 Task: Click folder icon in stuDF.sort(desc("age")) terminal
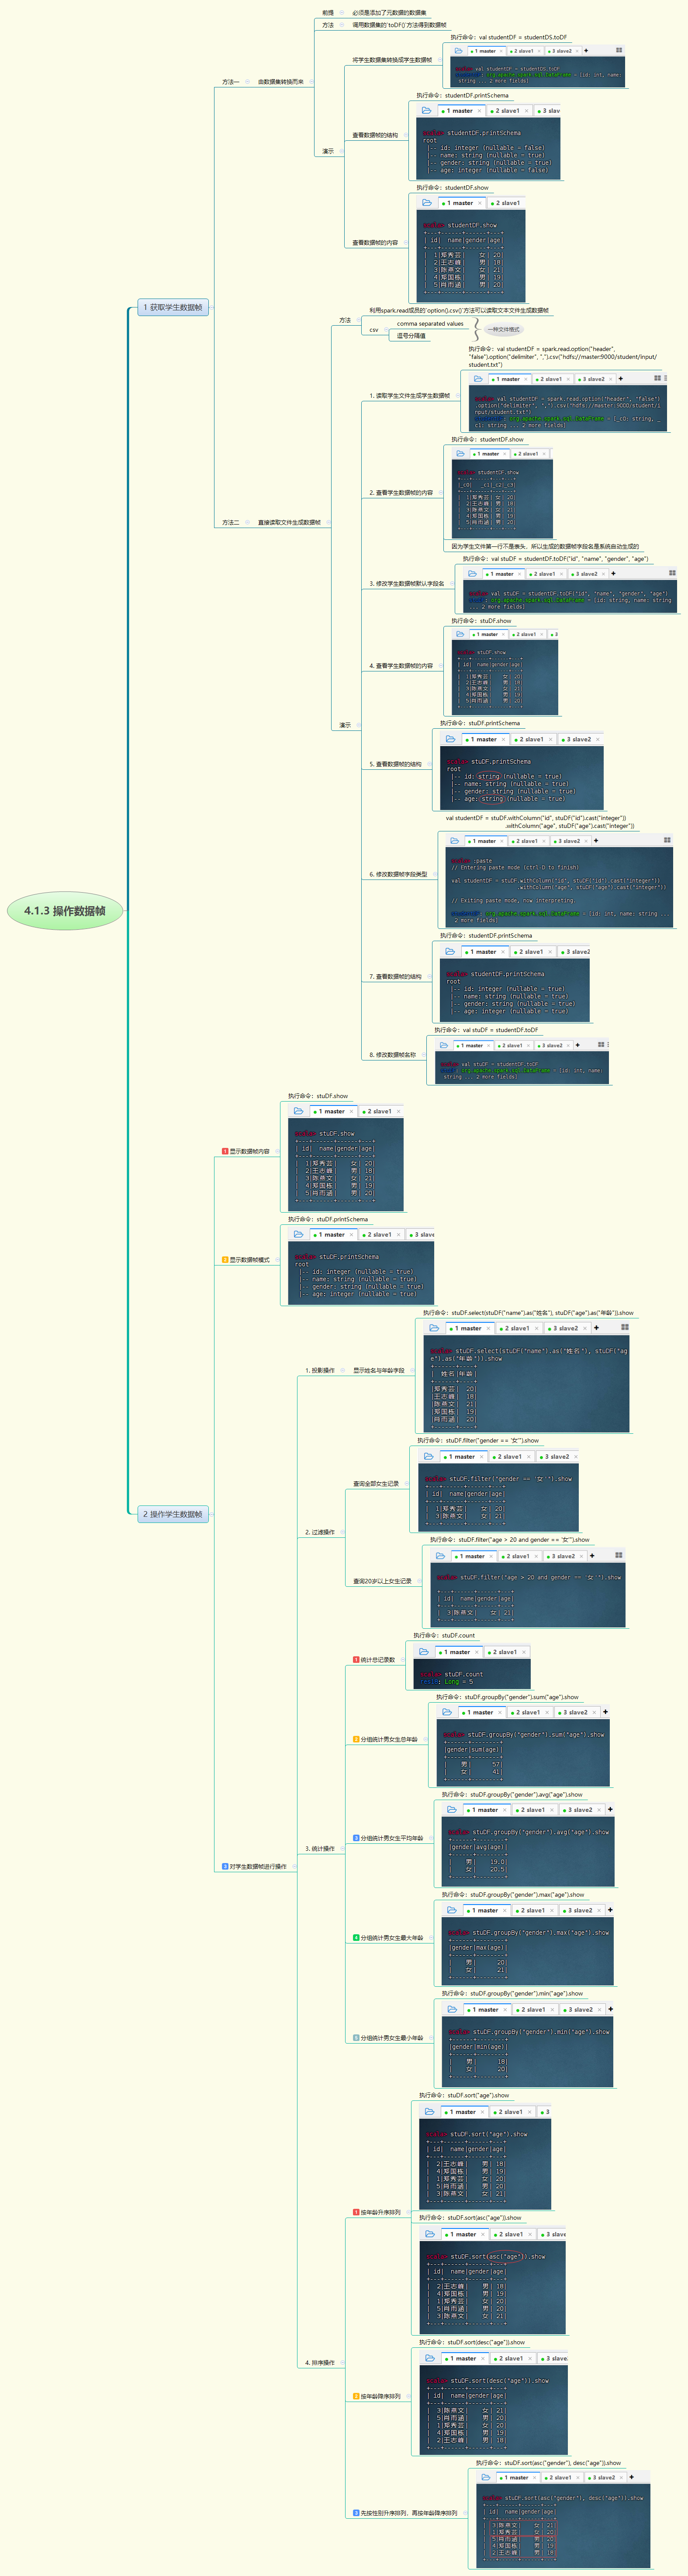point(430,2358)
